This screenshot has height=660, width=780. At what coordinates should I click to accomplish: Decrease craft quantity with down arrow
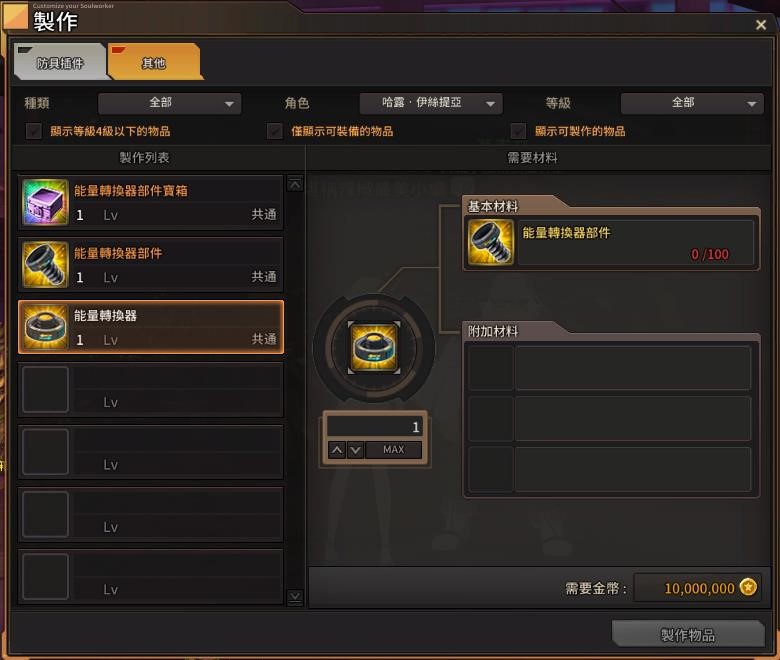click(355, 450)
